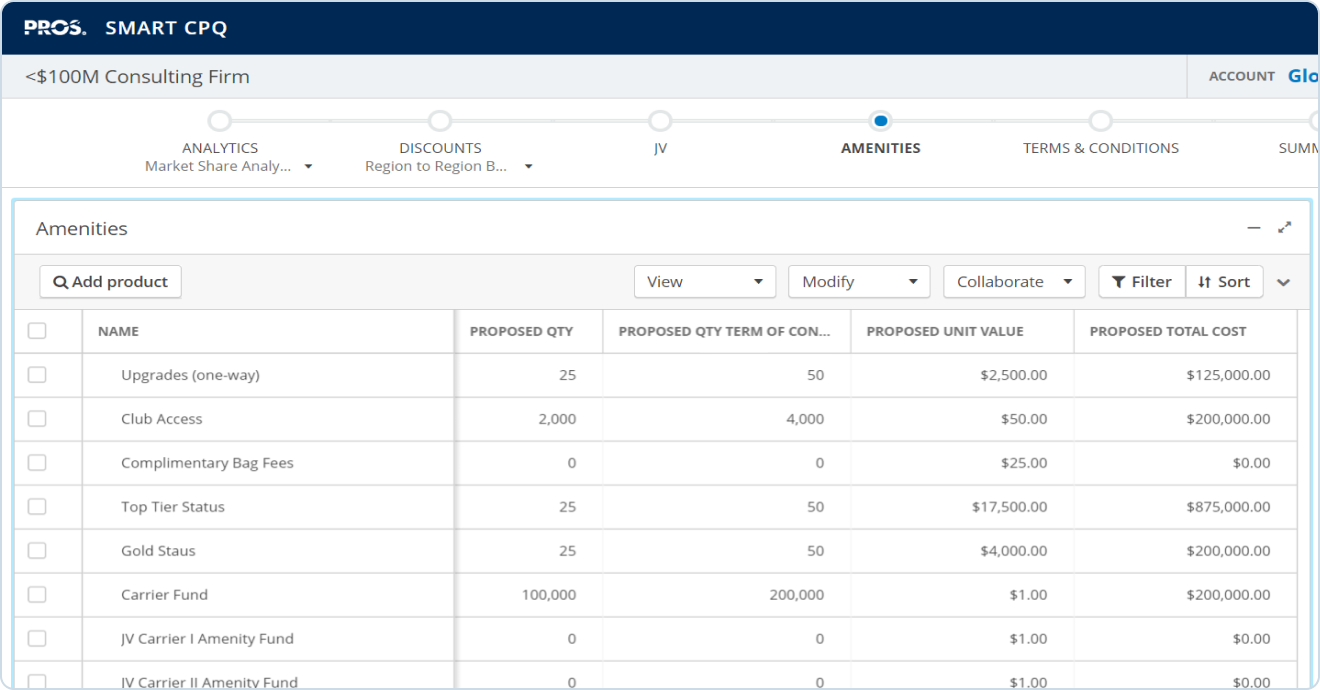Screen dimensions: 1320x690
Task: Sort by Proposed Total Cost column header
Action: (1167, 331)
